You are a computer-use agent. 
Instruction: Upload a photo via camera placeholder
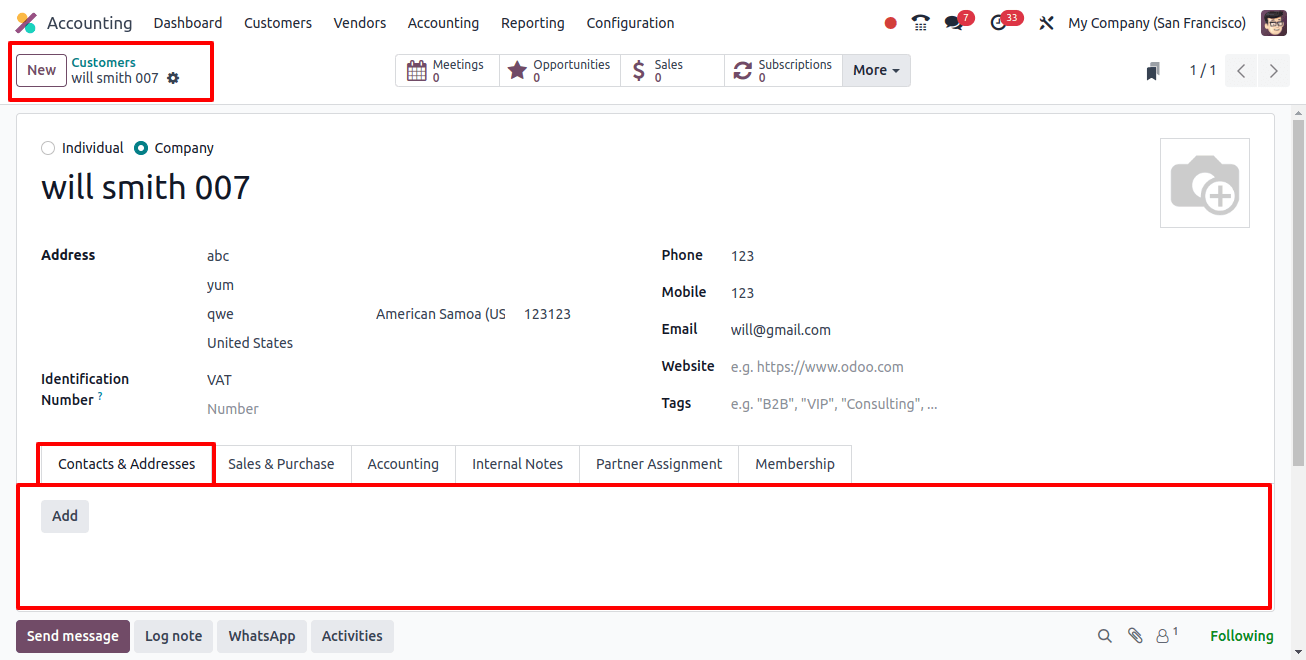(1204, 183)
